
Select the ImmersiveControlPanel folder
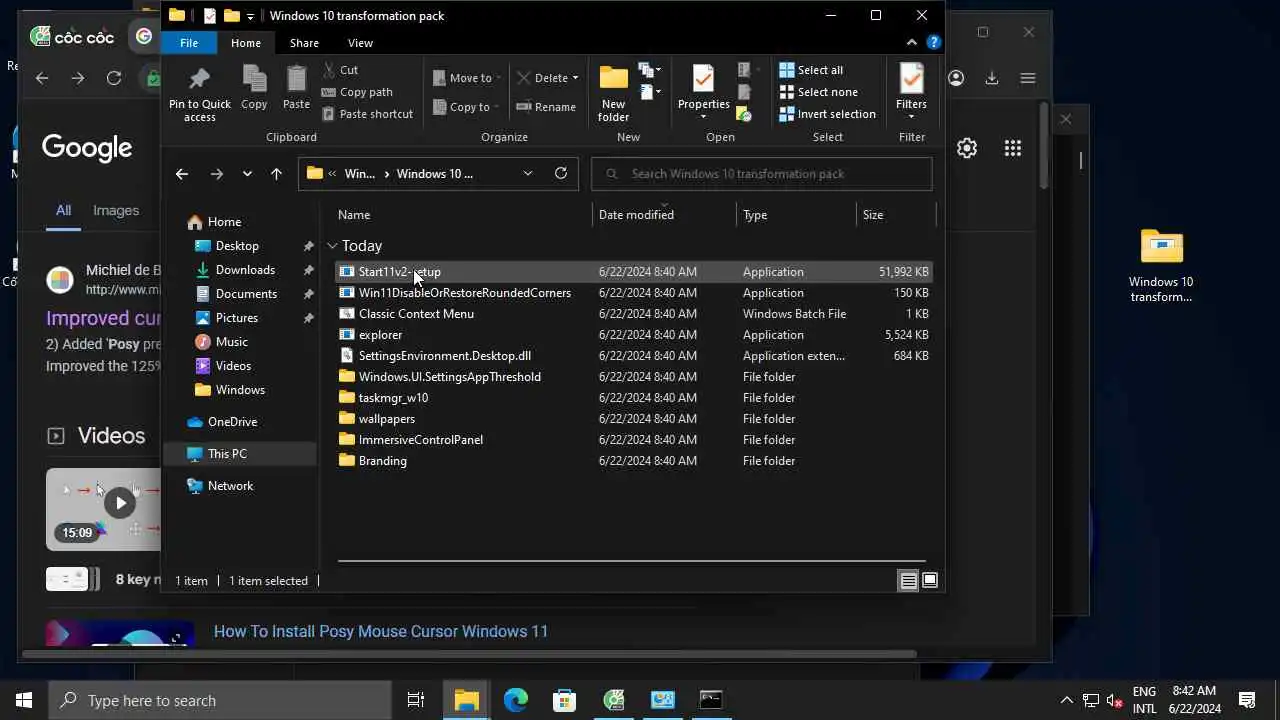click(x=633, y=440)
